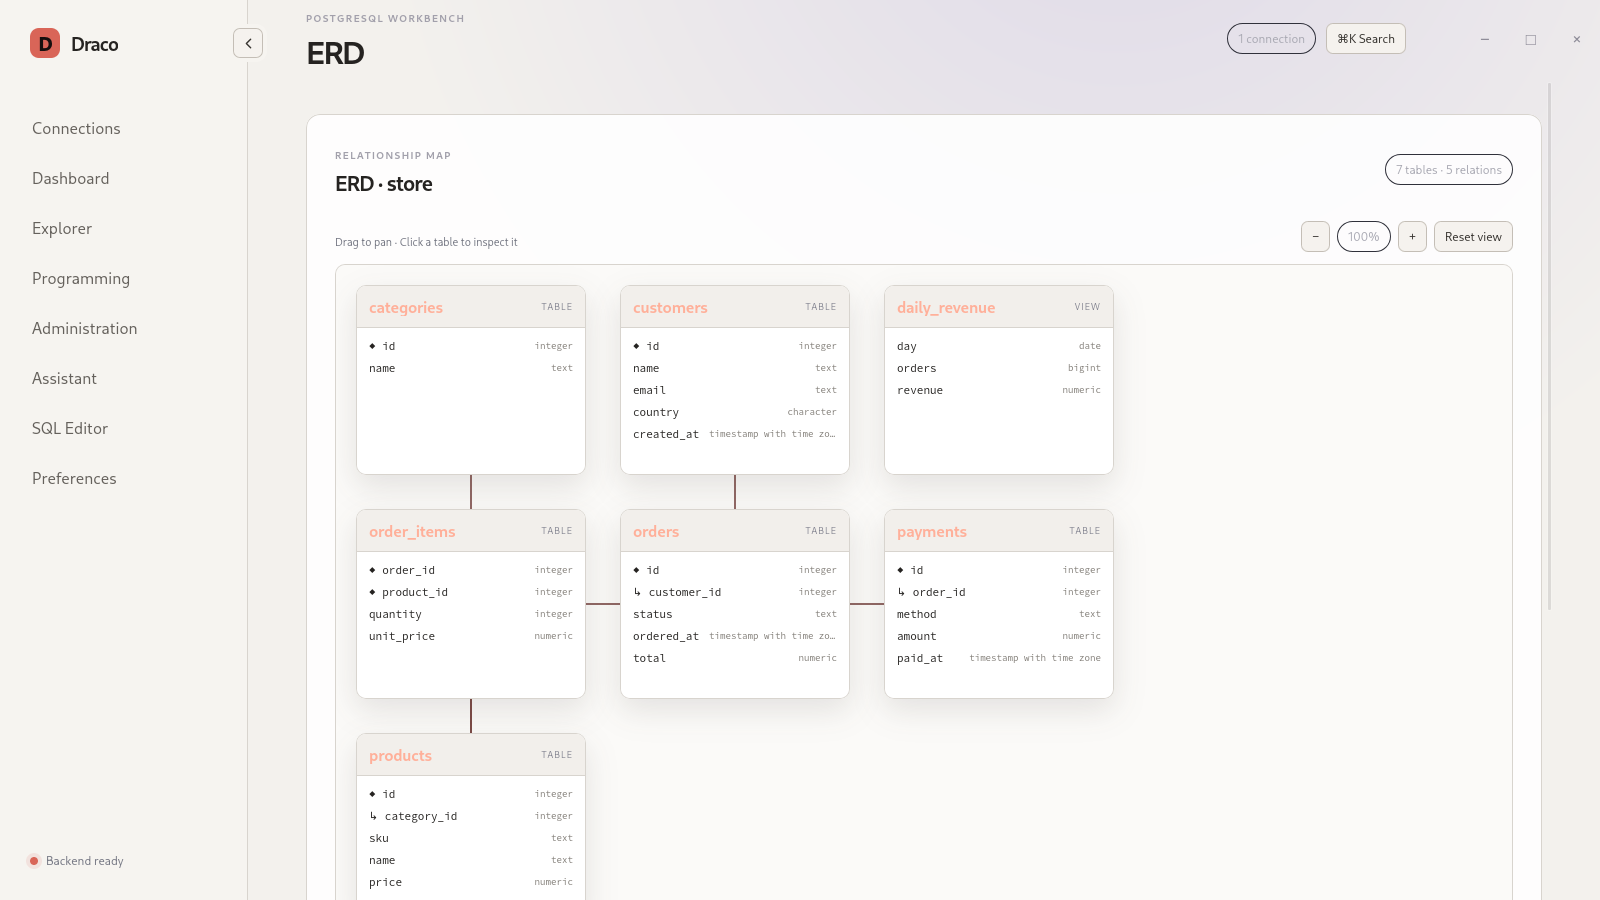Image resolution: width=1600 pixels, height=900 pixels.
Task: Click the 7 tables · 5 relations badge
Action: (1448, 170)
